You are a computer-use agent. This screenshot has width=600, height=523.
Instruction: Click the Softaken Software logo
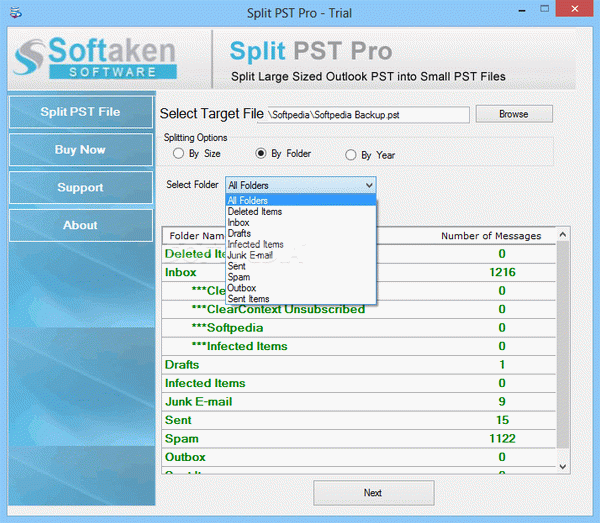pyautogui.click(x=95, y=57)
